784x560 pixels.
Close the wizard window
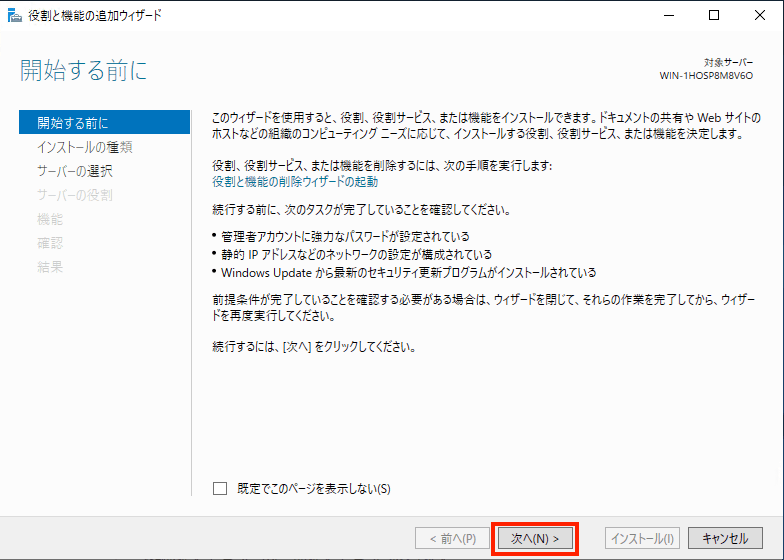click(x=760, y=16)
